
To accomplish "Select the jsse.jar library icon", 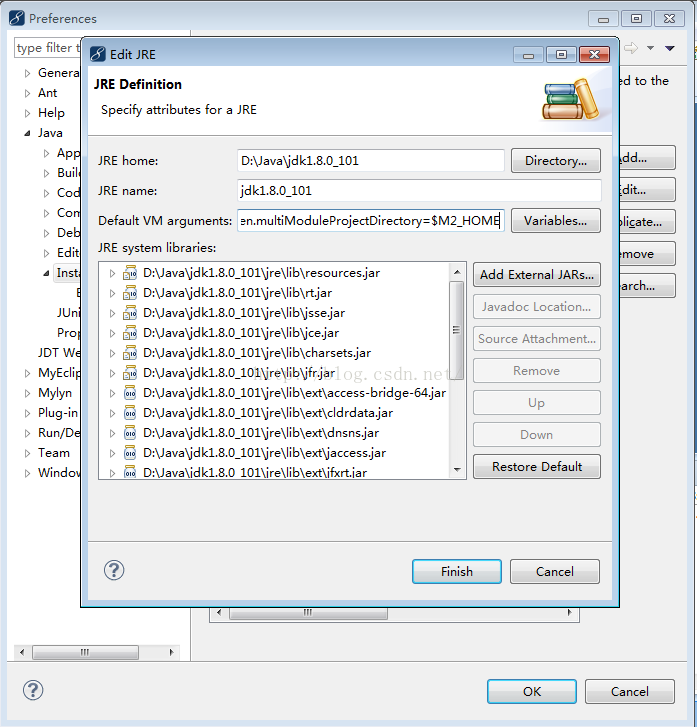I will [x=130, y=313].
